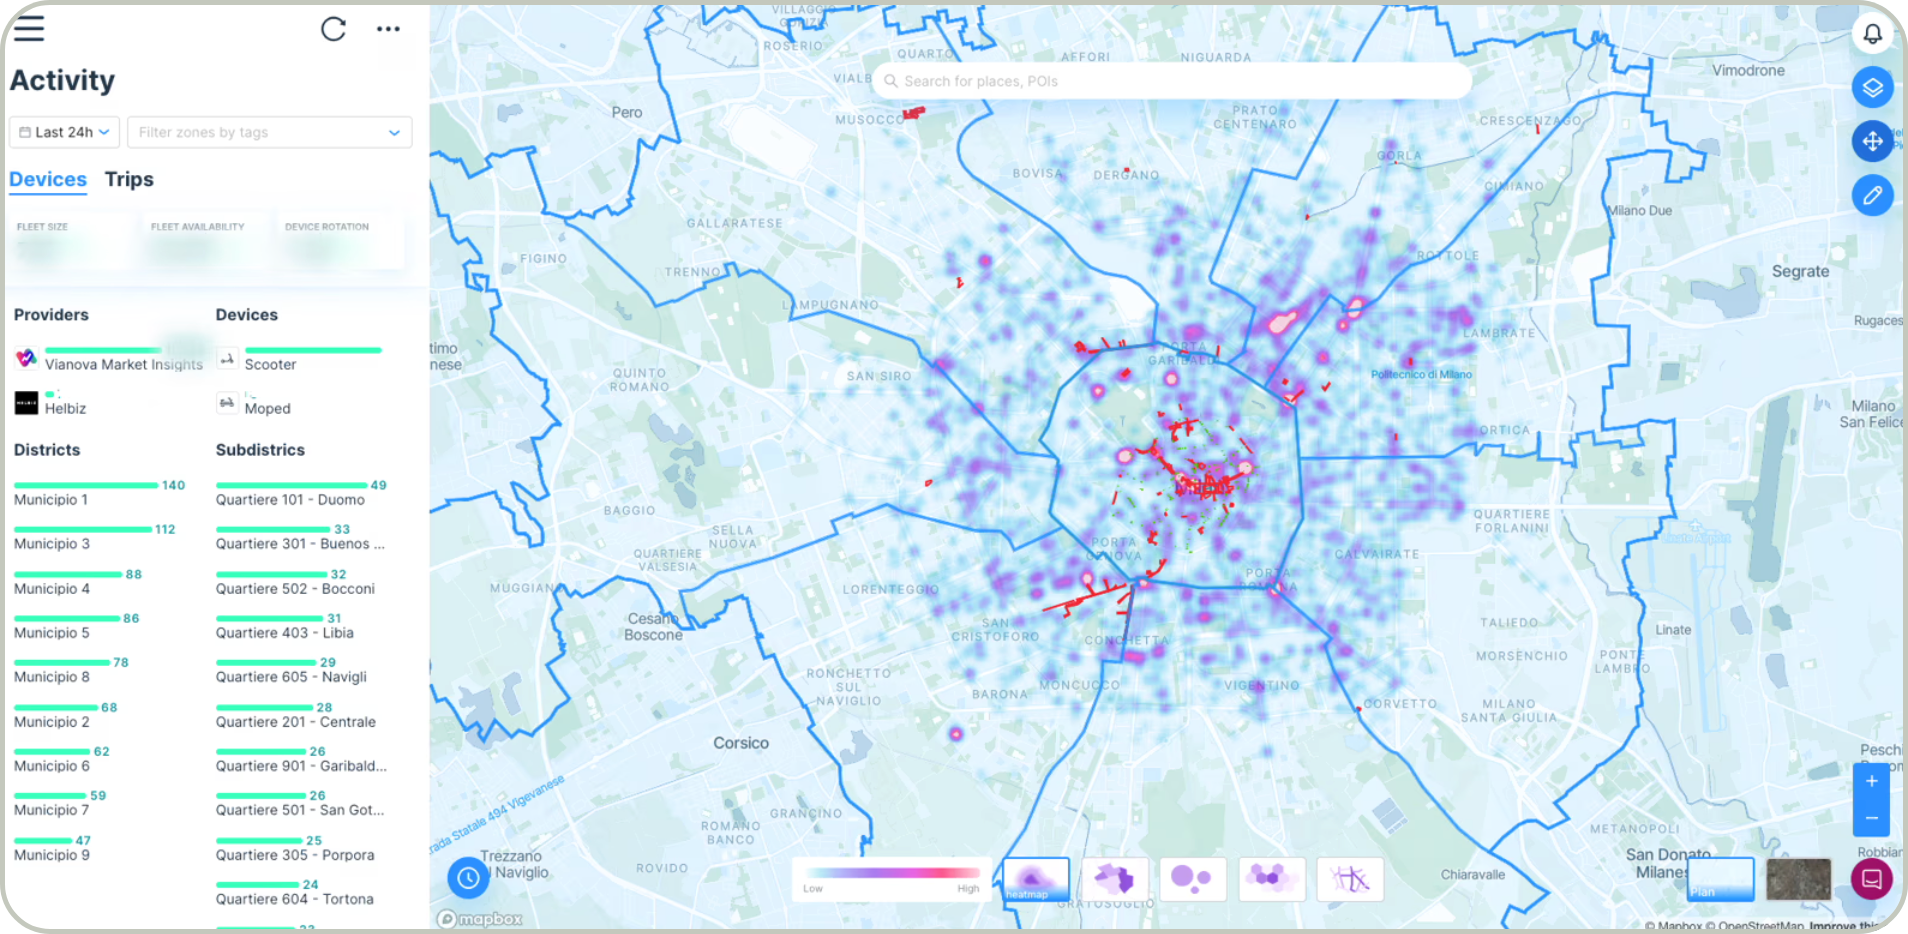Open the chat support button
Image resolution: width=1908 pixels, height=934 pixels.
point(1871,879)
